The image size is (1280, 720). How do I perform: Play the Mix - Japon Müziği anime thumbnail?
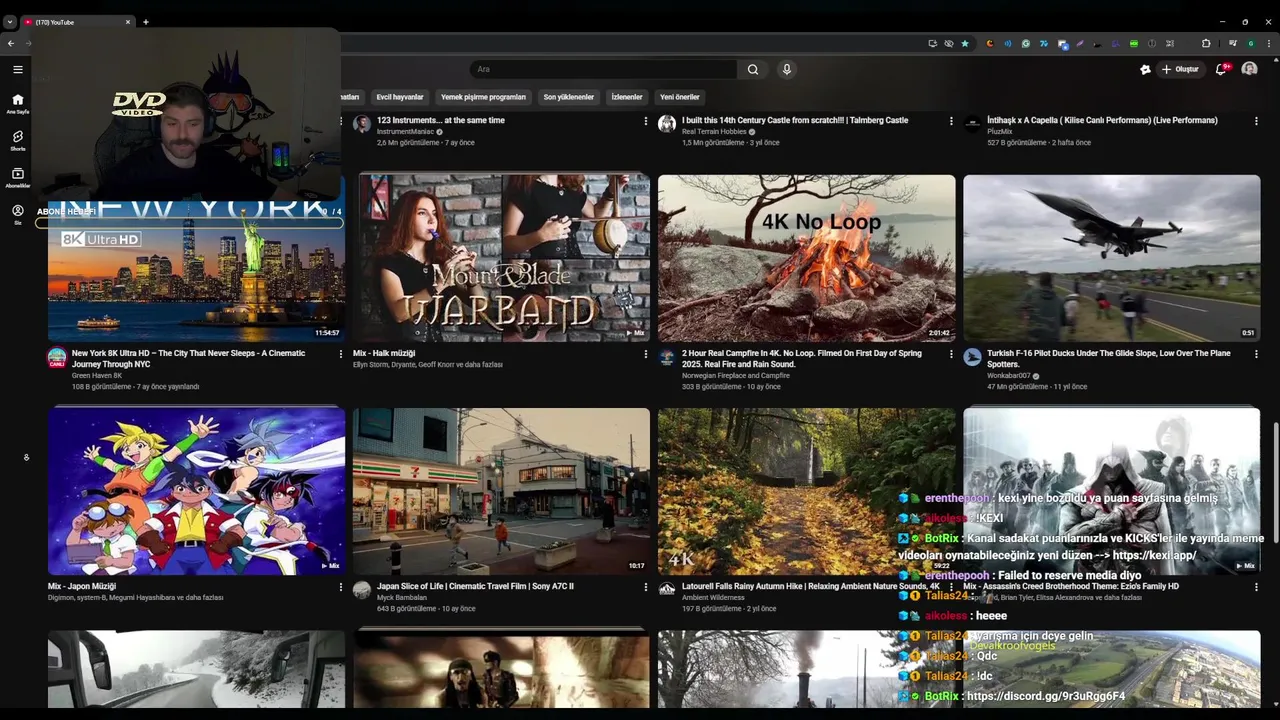click(196, 491)
